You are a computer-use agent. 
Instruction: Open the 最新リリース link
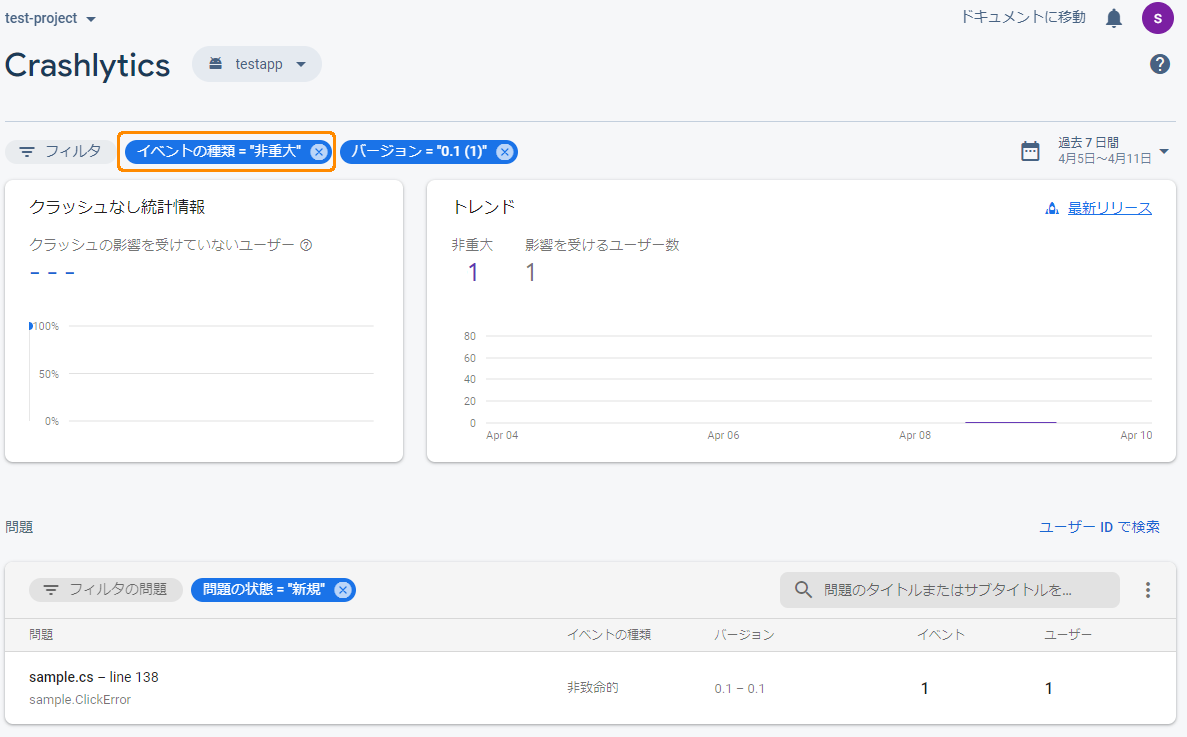coord(1108,207)
